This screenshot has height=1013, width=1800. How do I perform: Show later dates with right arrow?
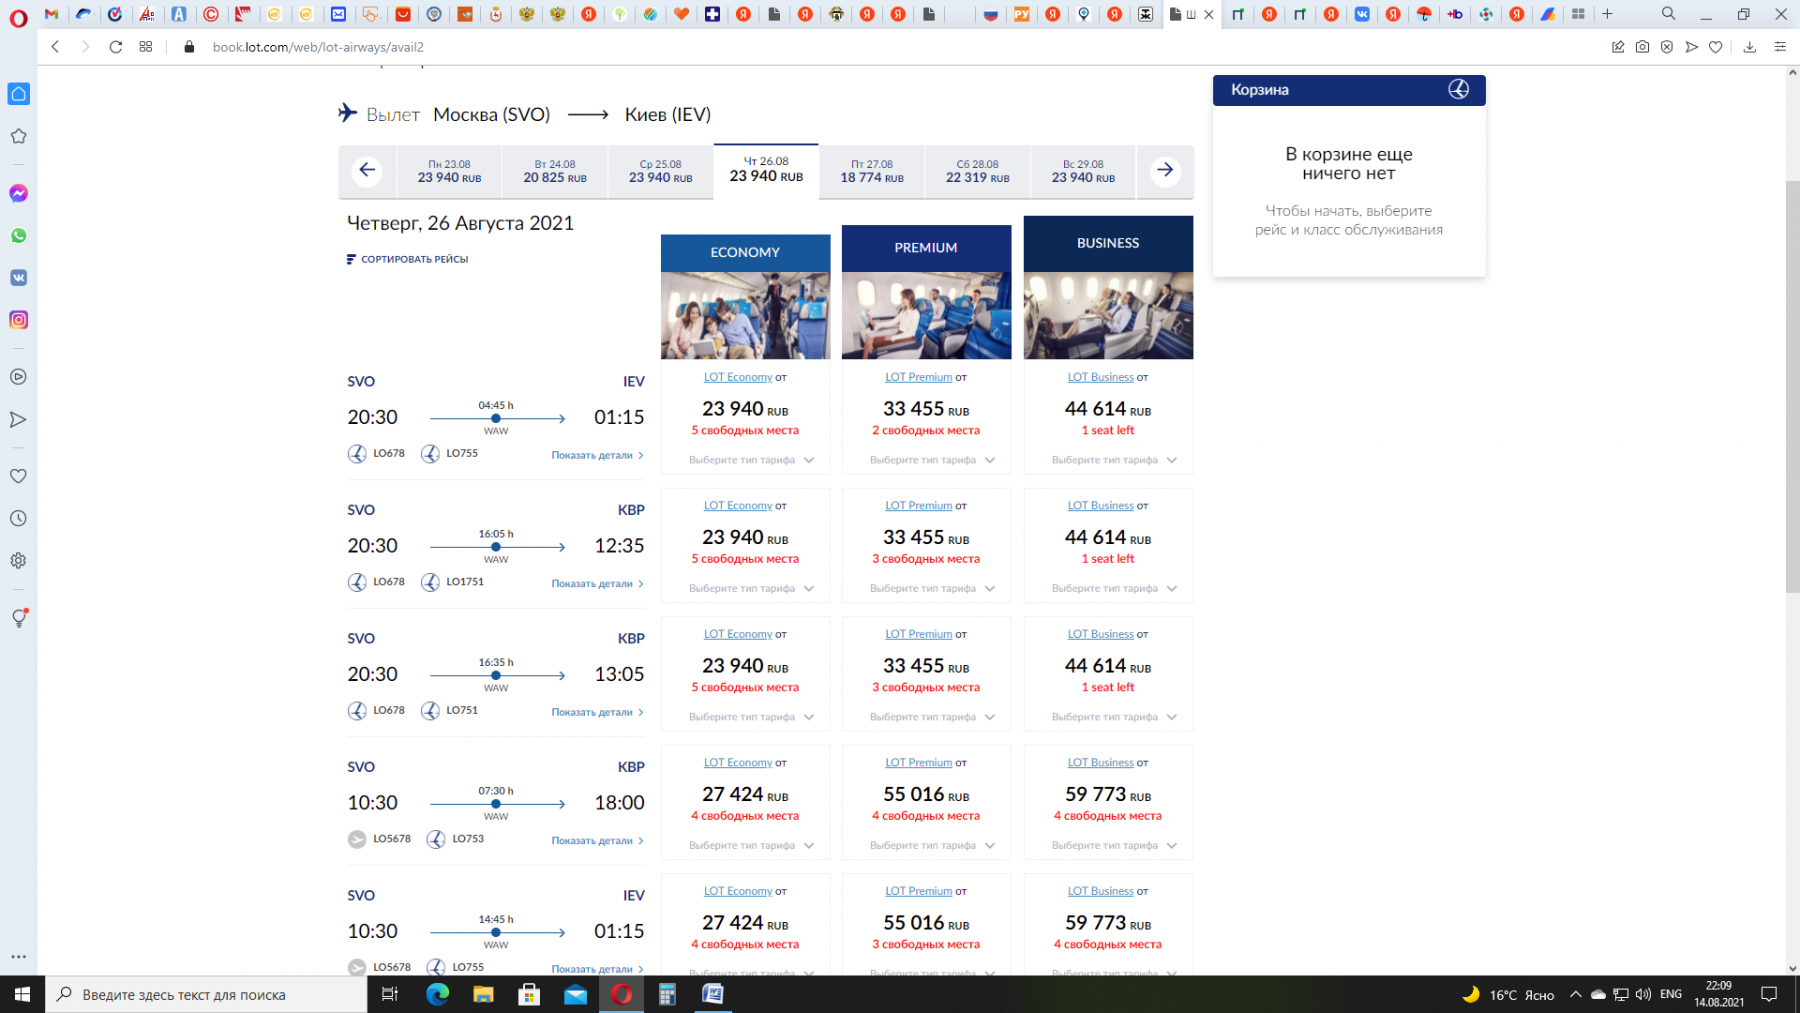coord(1165,170)
